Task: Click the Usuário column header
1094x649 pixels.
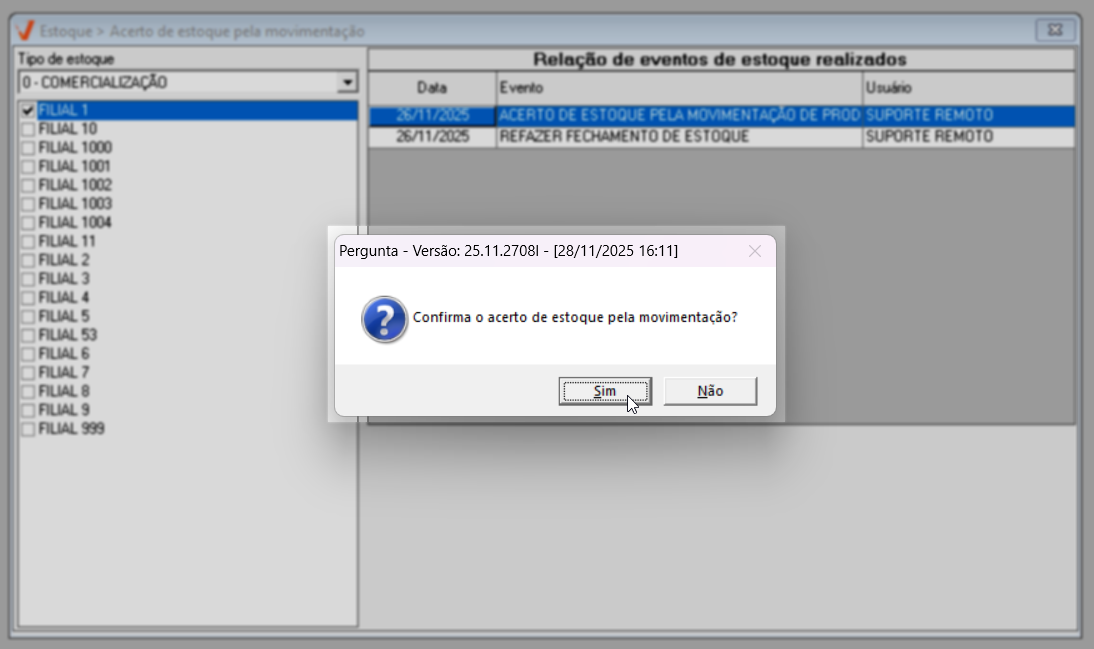Action: (x=968, y=88)
